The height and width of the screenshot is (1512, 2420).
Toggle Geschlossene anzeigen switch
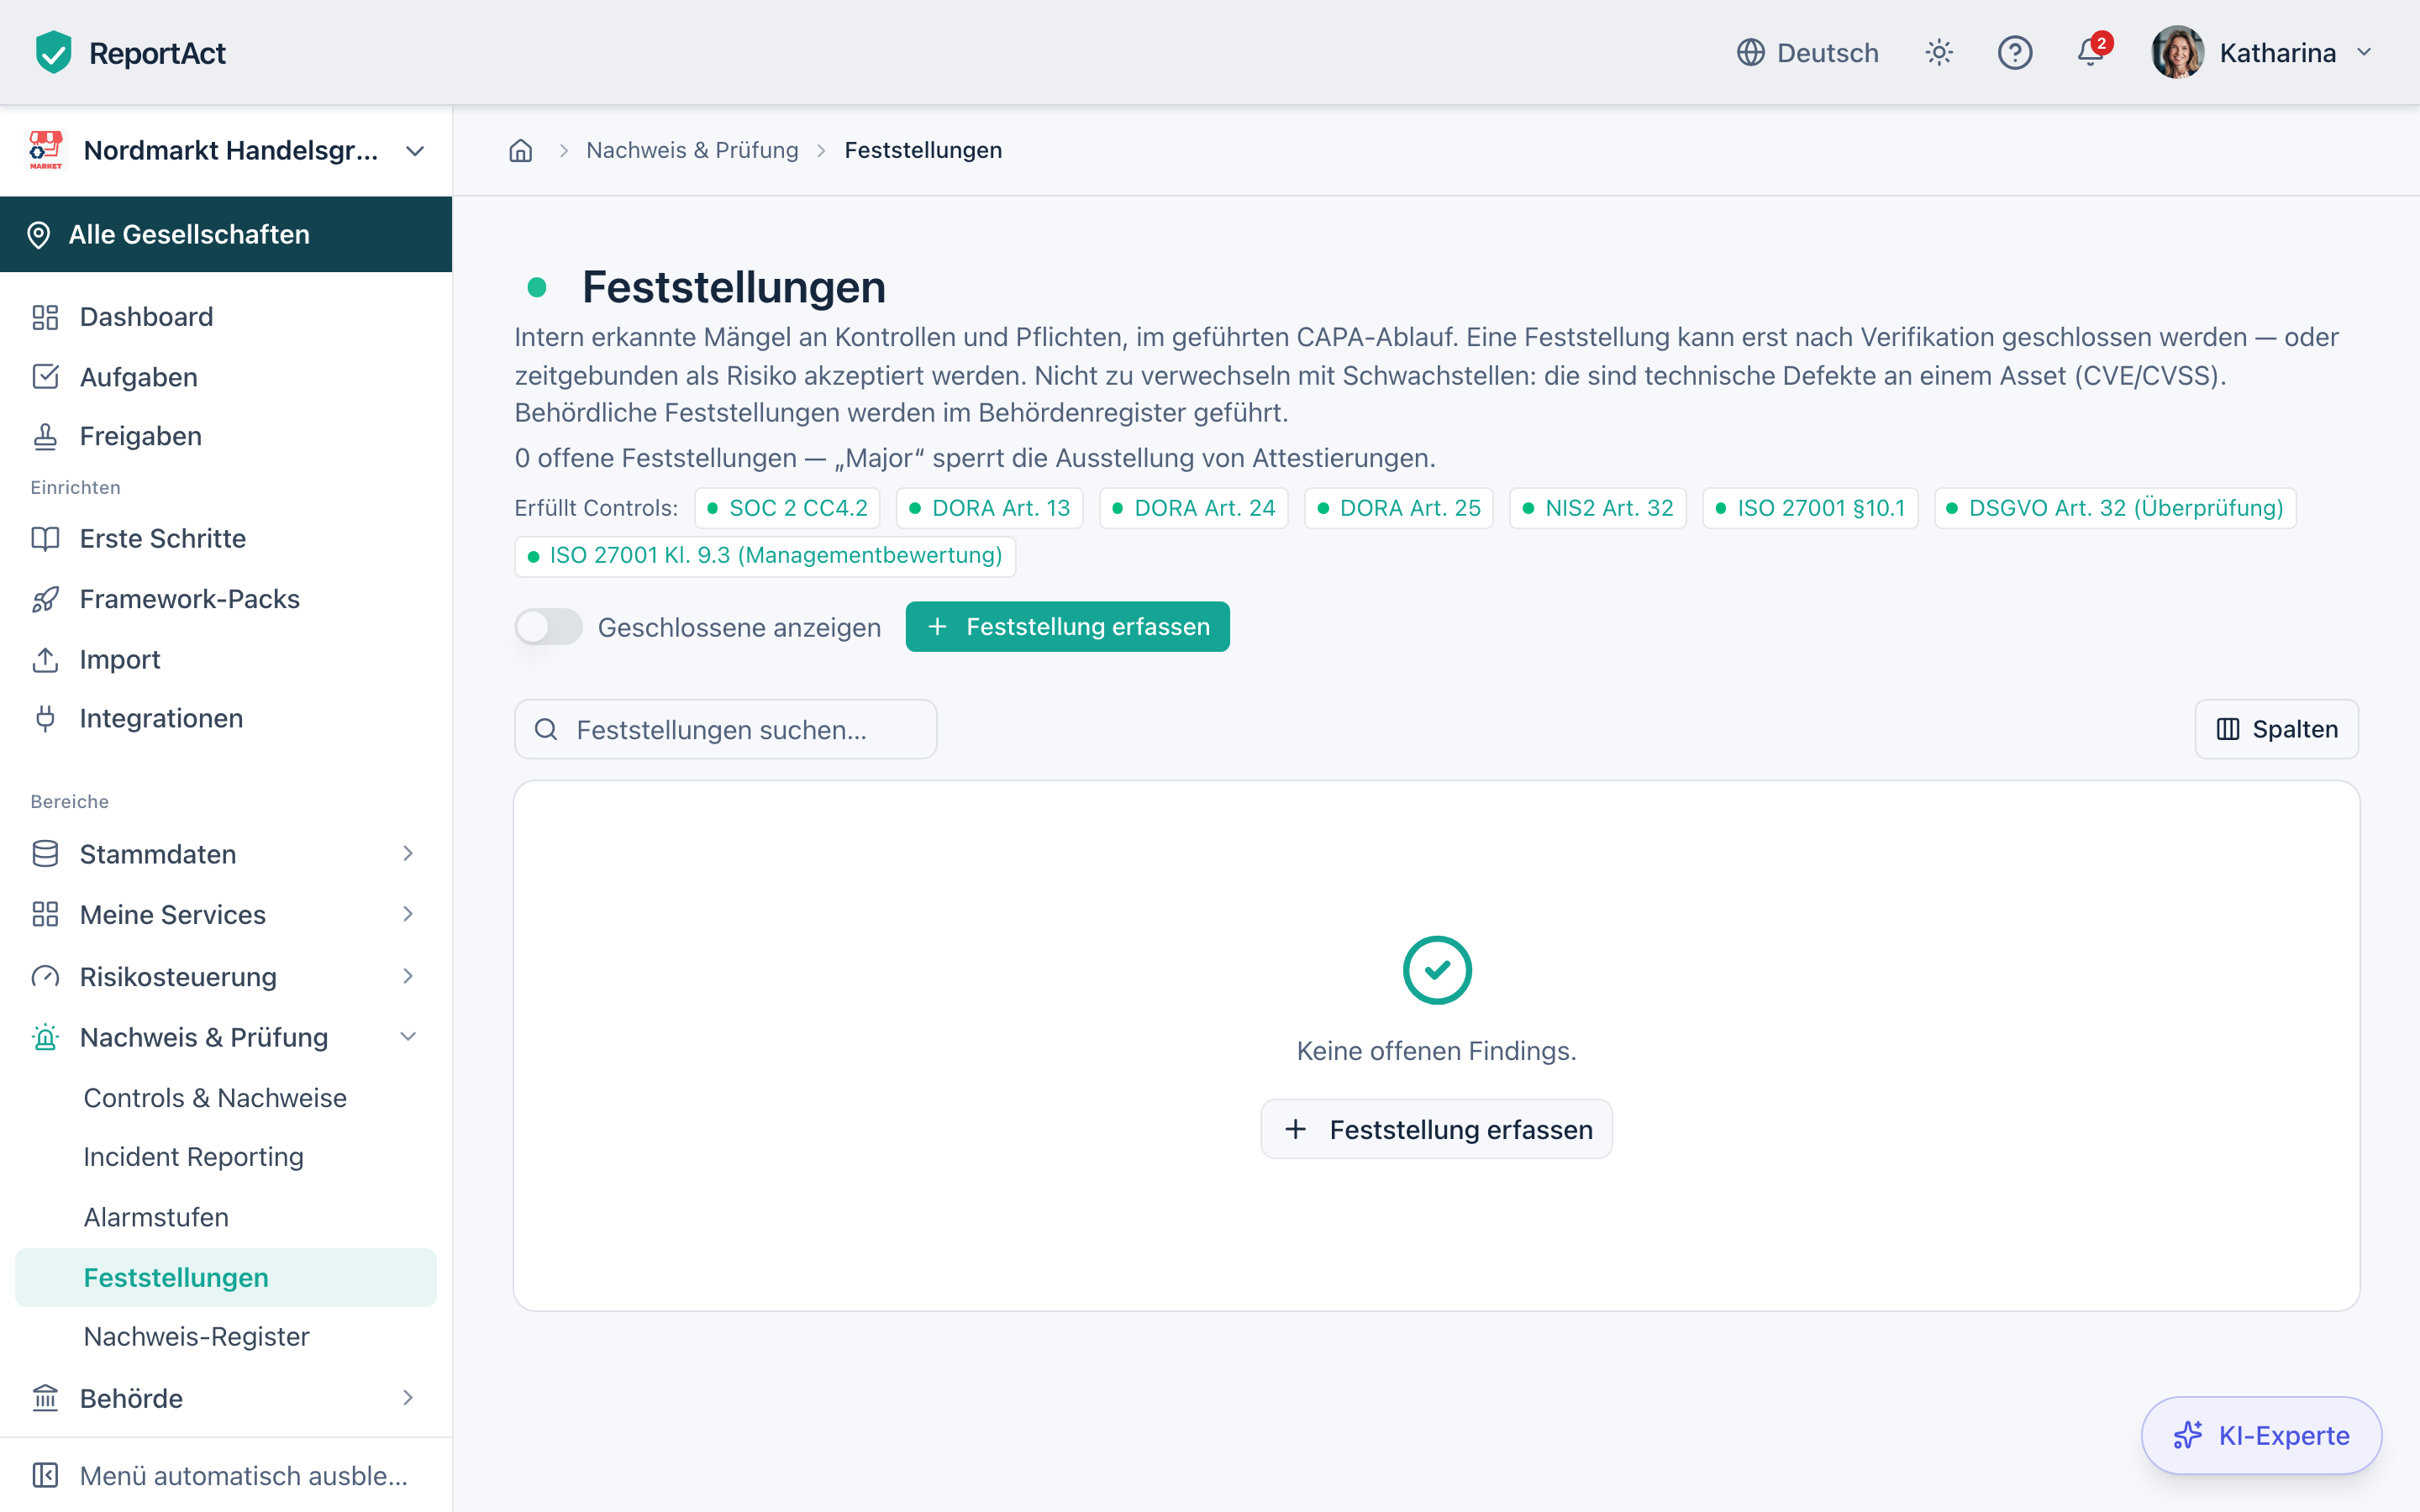coord(548,627)
